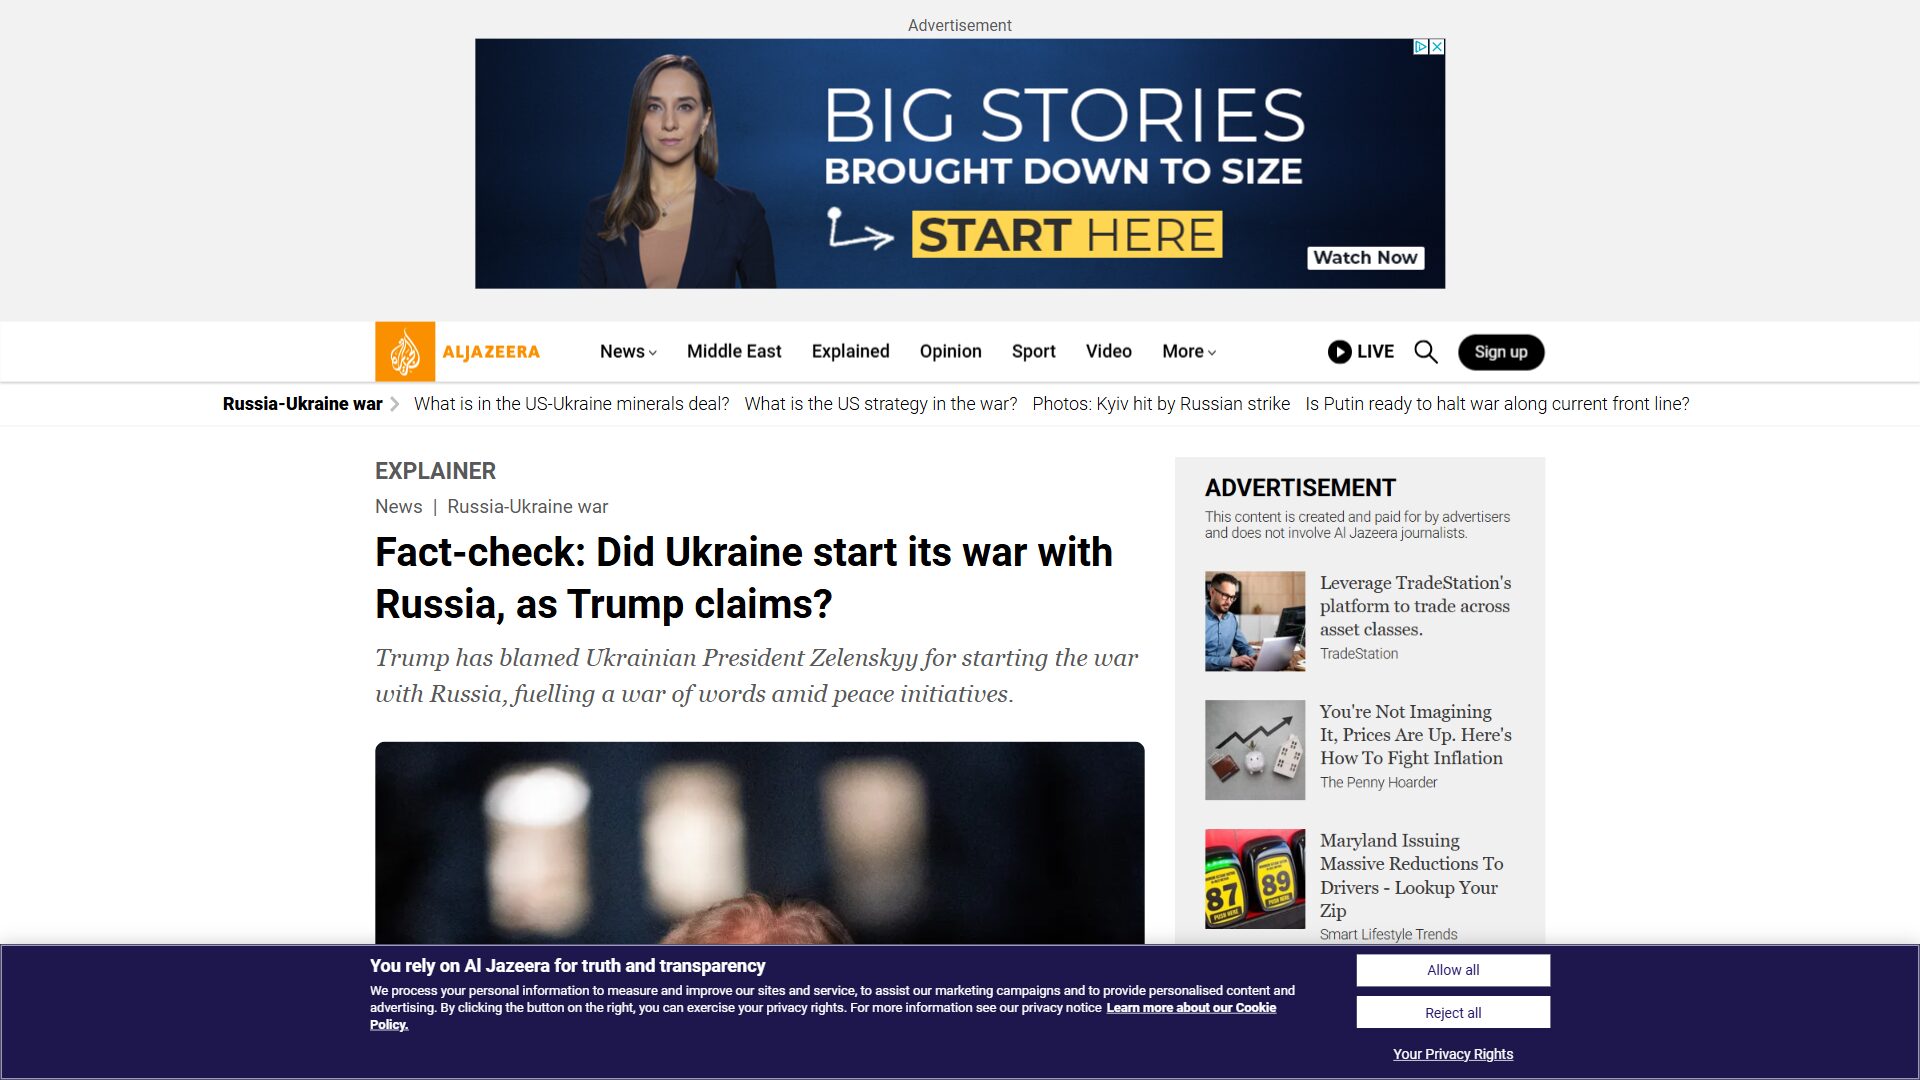Screen dimensions: 1920x1080
Task: Open the Penny Hoarder inflation thumbnail
Action: click(x=1255, y=750)
